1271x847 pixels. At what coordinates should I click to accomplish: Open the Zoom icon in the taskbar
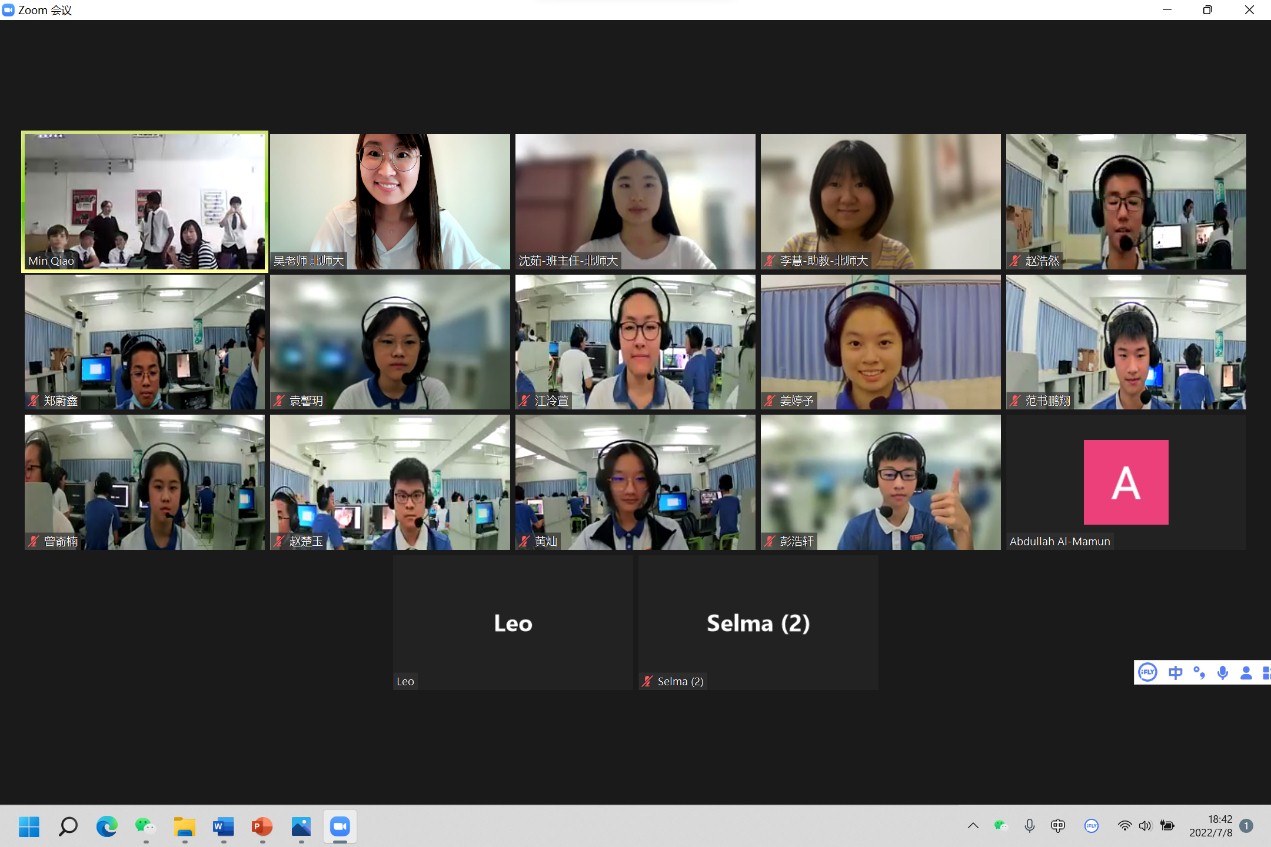(339, 826)
